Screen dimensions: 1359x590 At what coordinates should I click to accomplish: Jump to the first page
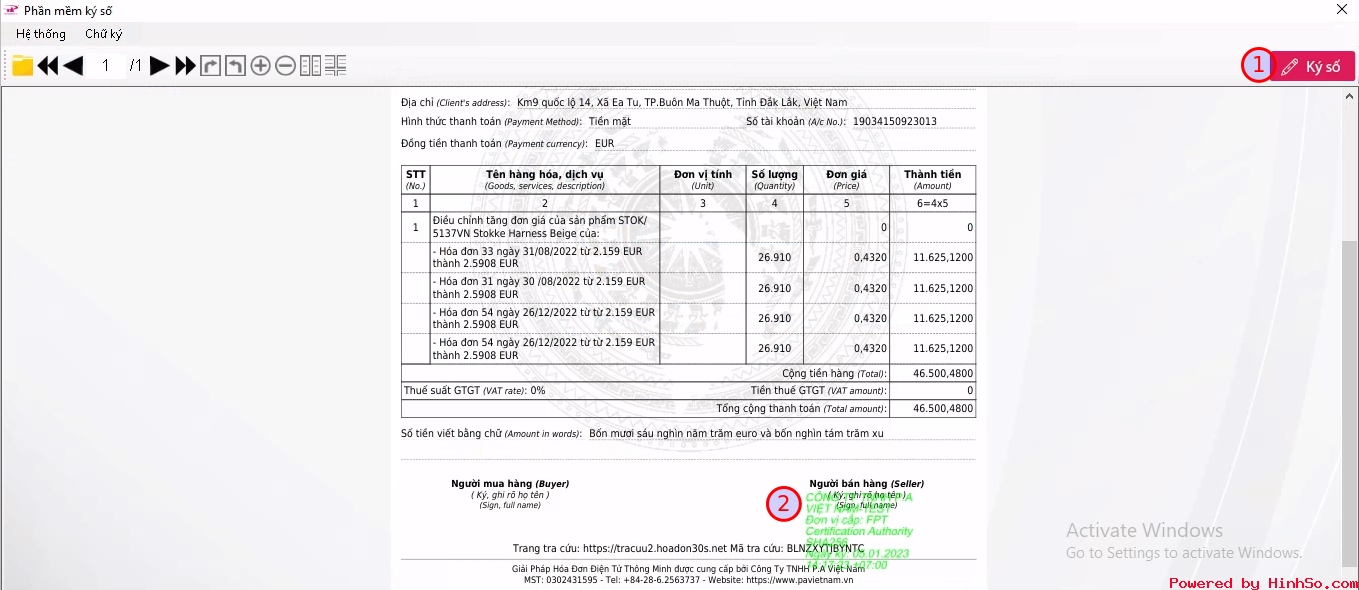tap(47, 66)
